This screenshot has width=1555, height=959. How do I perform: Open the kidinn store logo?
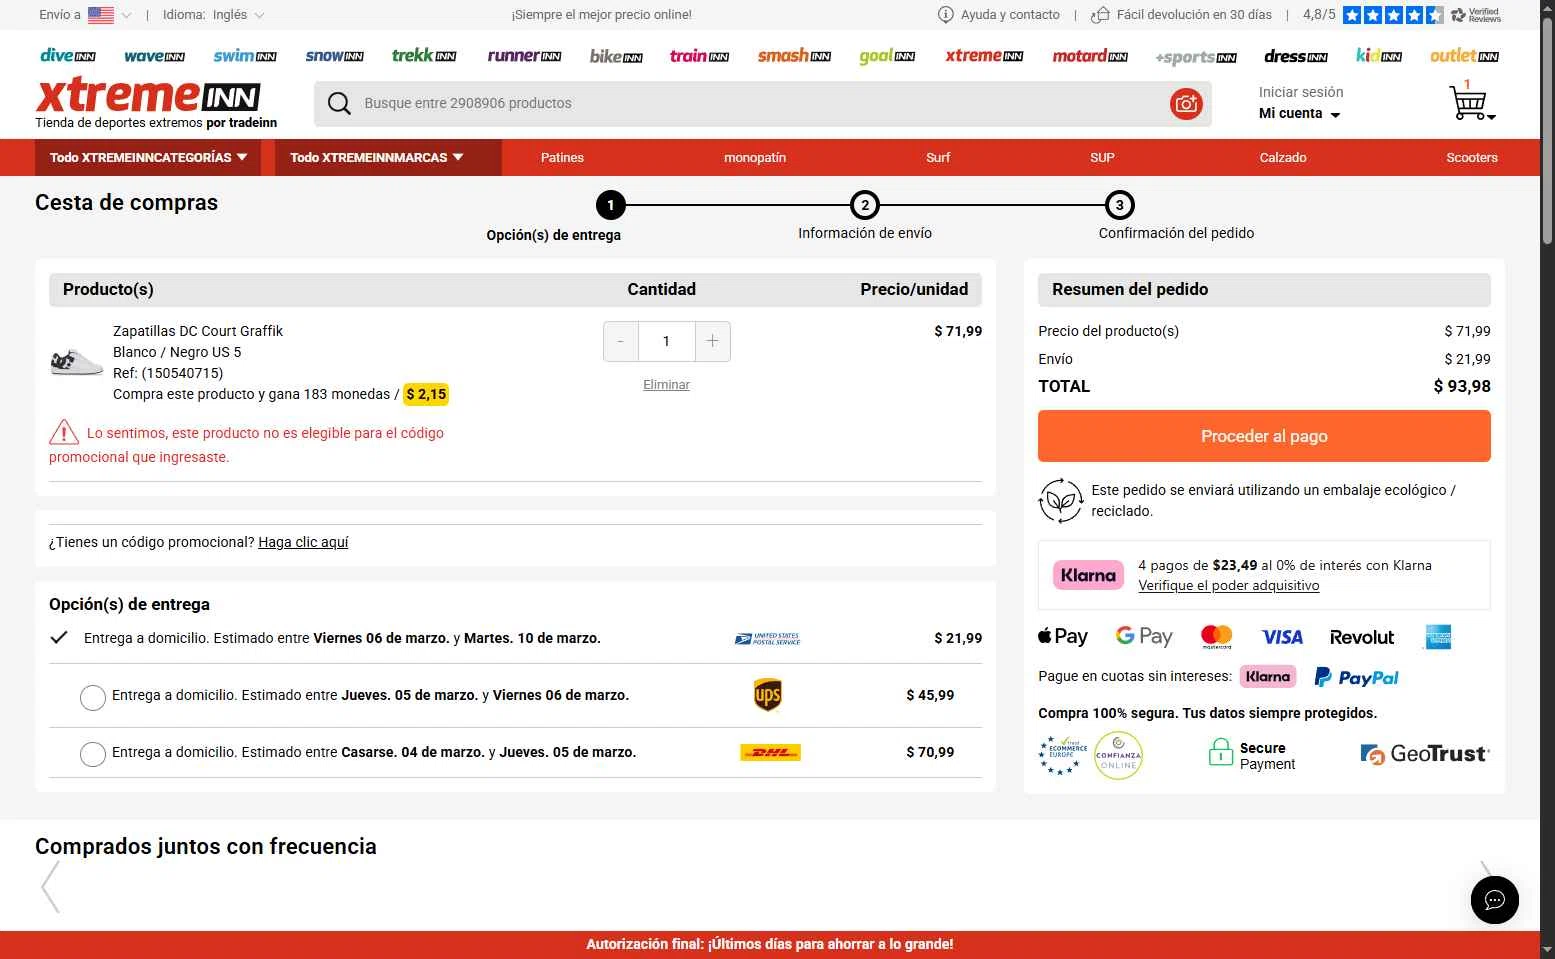pyautogui.click(x=1379, y=56)
